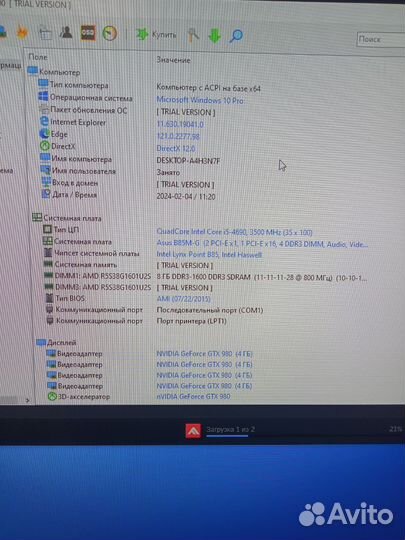This screenshot has width=405, height=540.
Task: Open the first NVIDIA GeForce GTX 980 (4 ГБ) link
Action: (x=204, y=354)
